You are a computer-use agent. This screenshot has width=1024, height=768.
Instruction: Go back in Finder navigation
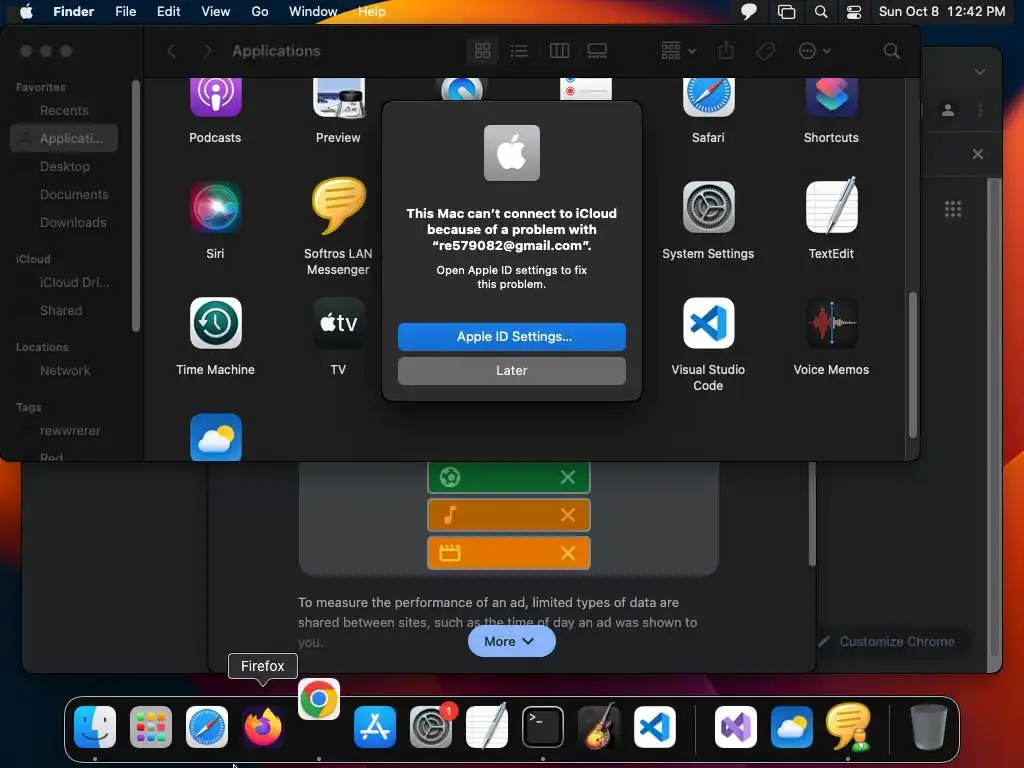[x=172, y=51]
